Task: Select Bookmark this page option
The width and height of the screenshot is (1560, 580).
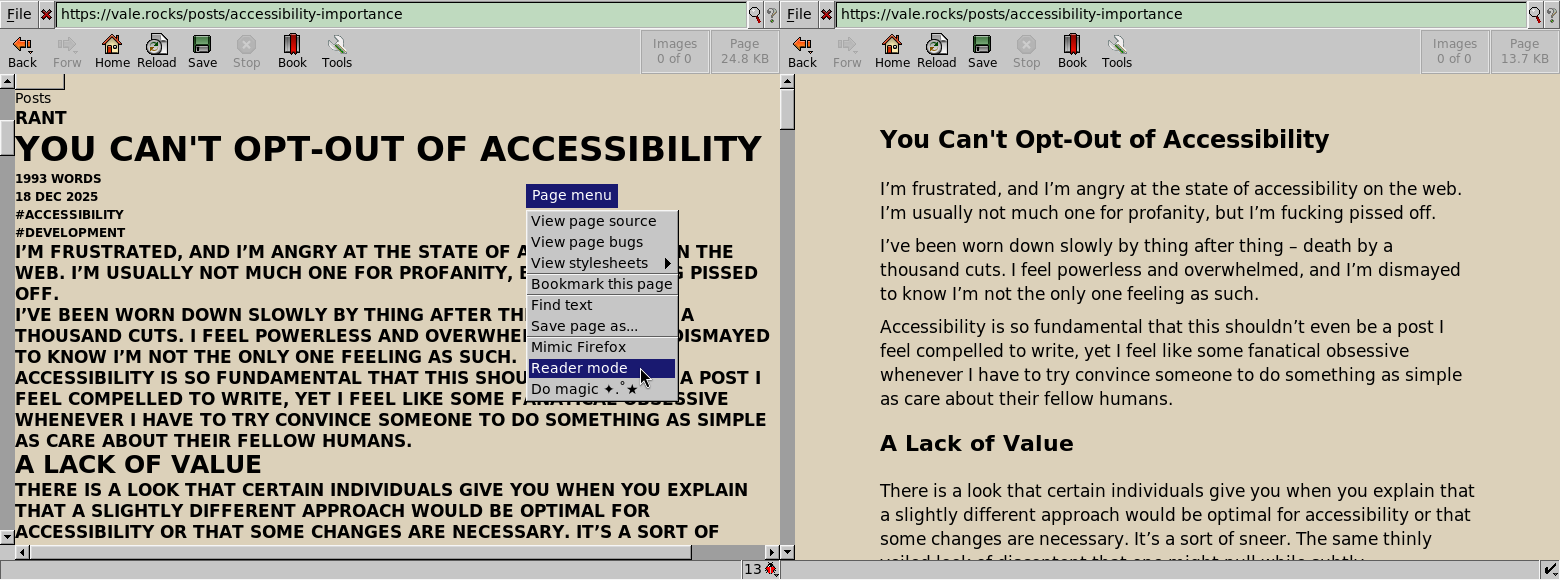Action: [x=601, y=284]
